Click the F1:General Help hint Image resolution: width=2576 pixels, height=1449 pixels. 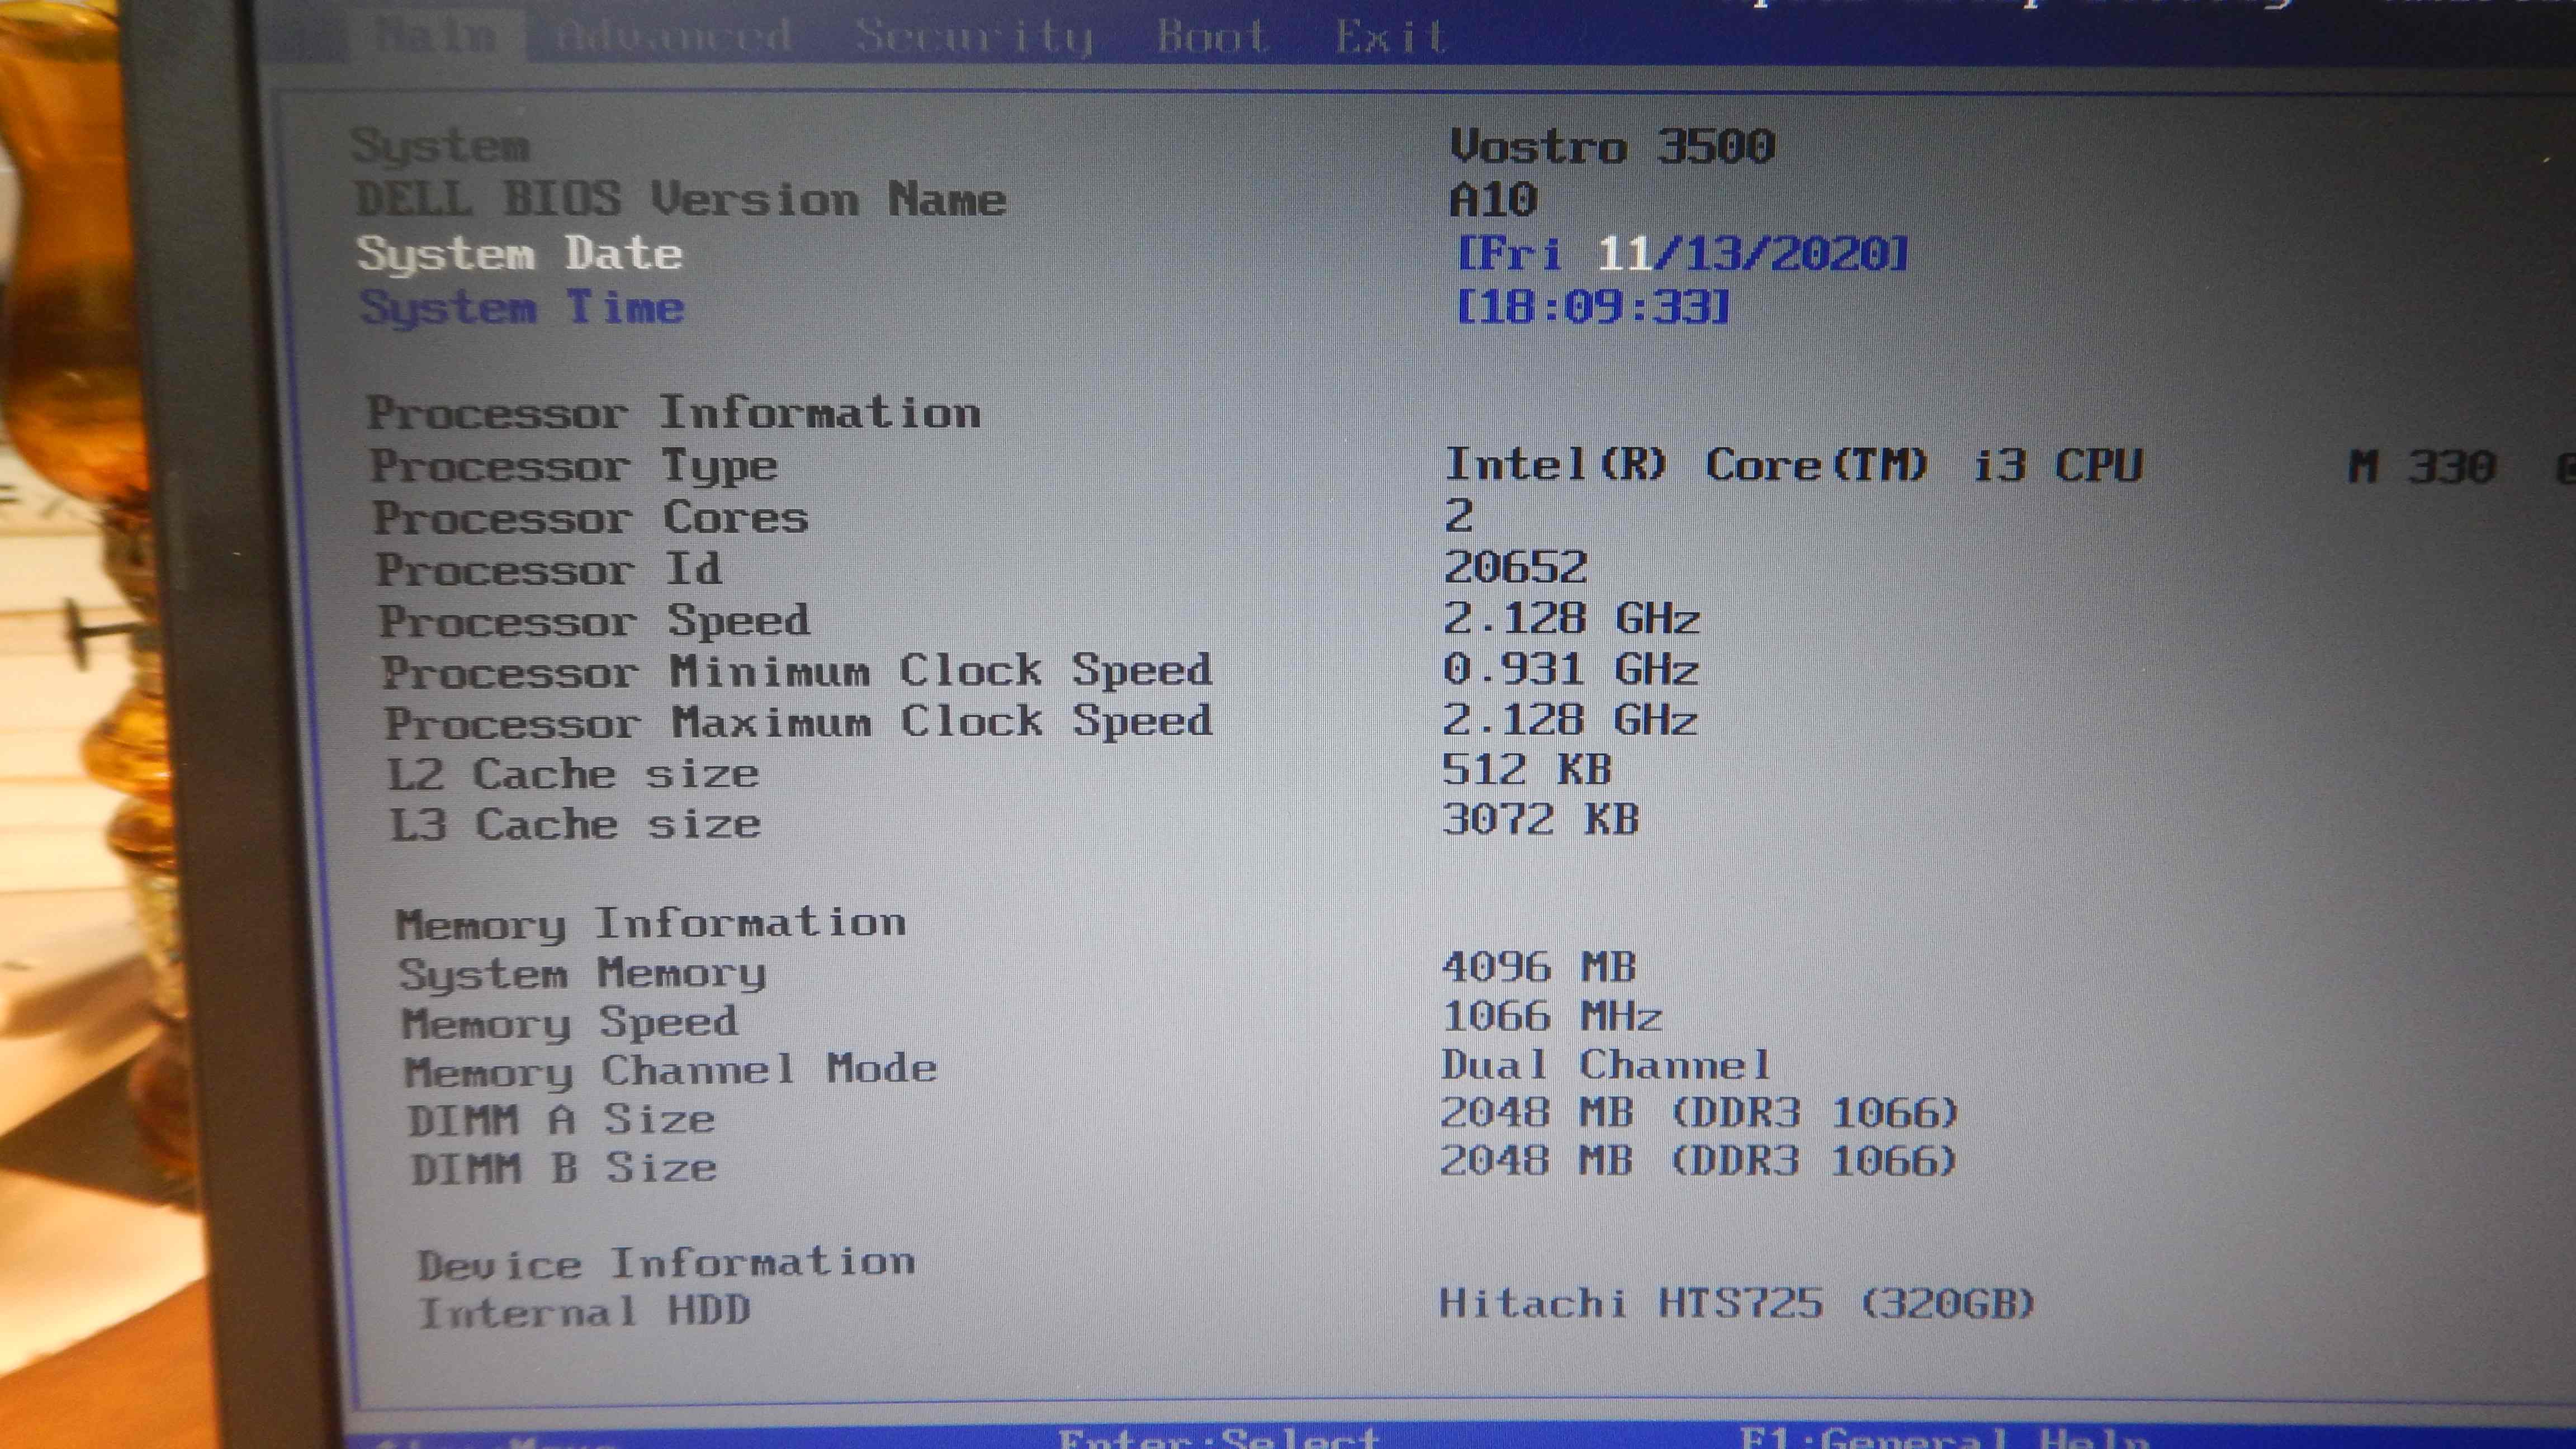tap(1945, 1437)
